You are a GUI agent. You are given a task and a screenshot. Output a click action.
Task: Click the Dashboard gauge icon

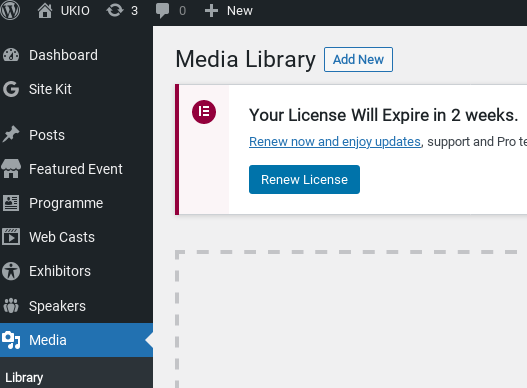[11, 55]
